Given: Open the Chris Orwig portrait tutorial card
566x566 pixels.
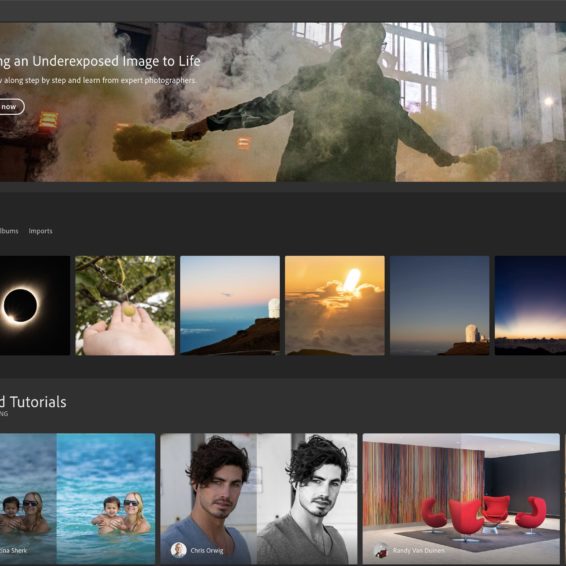Looking at the screenshot, I should click(259, 498).
